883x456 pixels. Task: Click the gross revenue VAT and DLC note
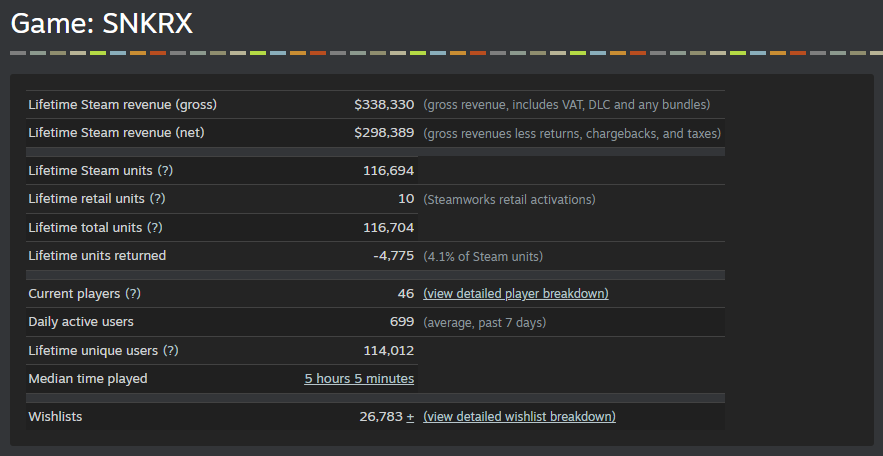click(567, 105)
